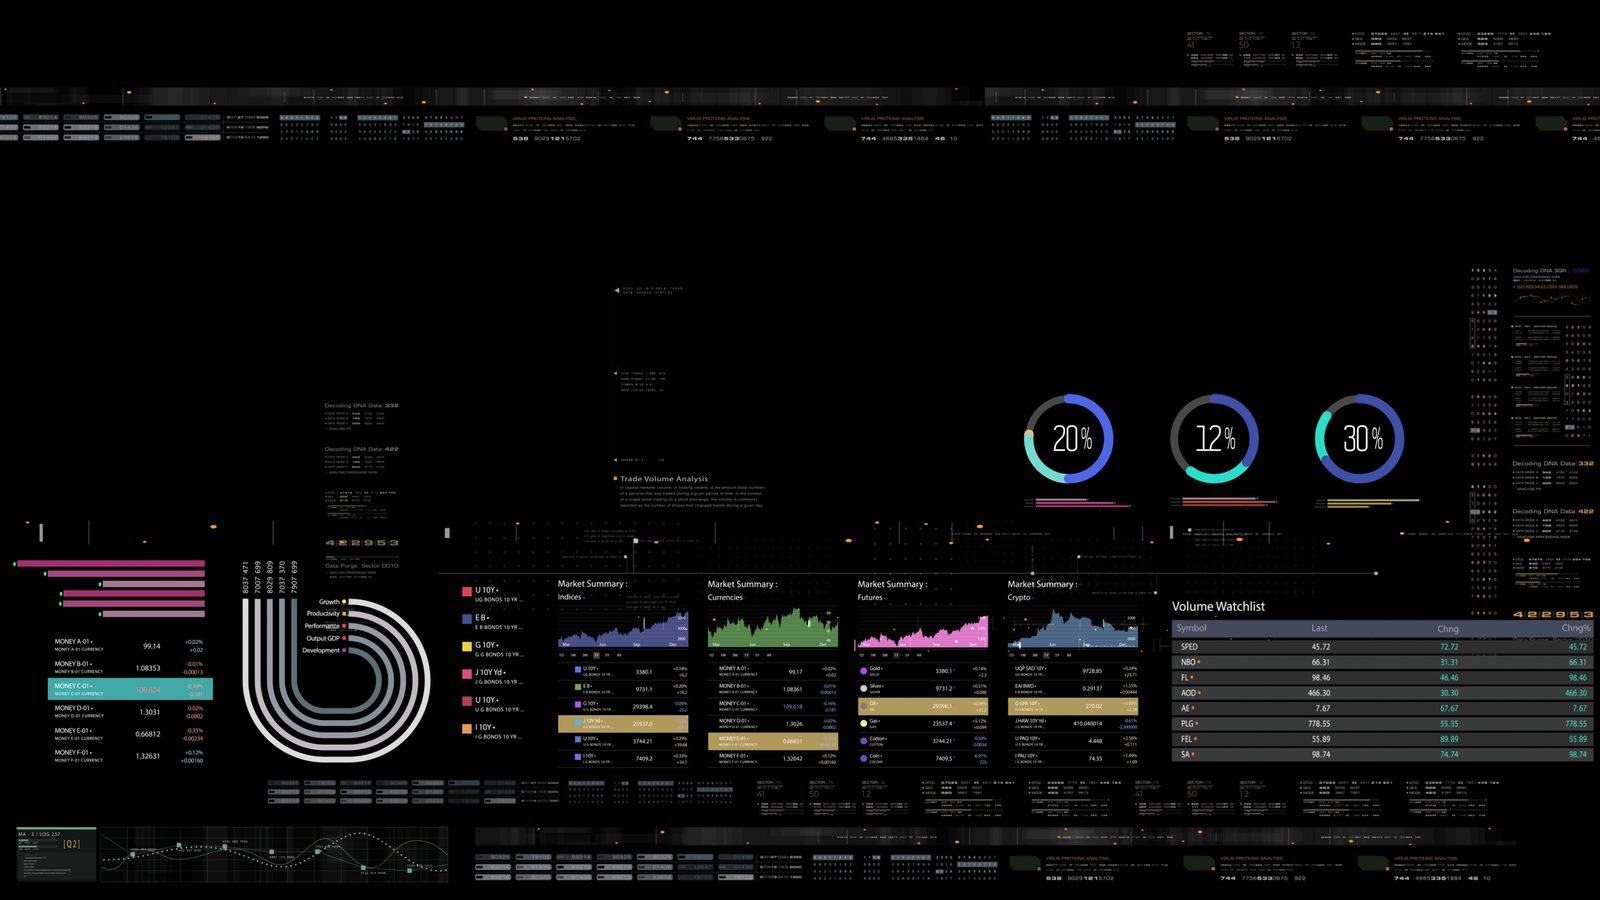Expand the Market Summary Futures selector
This screenshot has width=1600, height=900.
(x=872, y=598)
